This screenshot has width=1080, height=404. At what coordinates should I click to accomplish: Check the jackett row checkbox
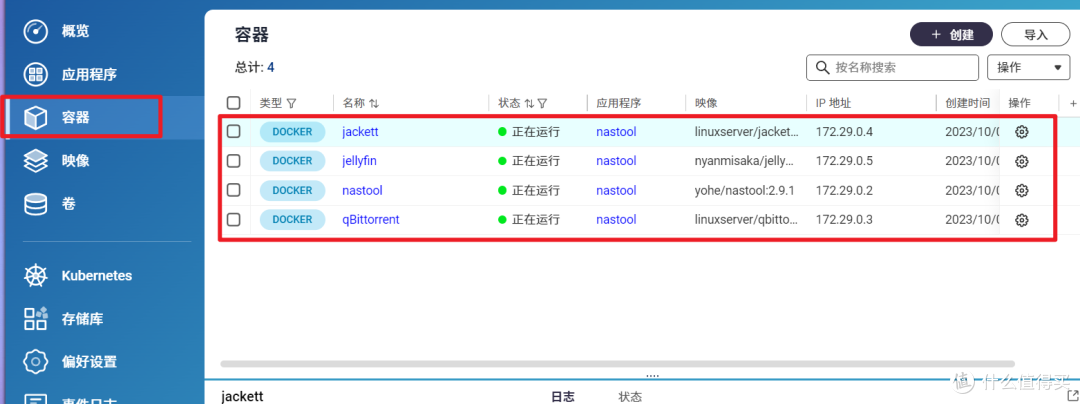233,131
